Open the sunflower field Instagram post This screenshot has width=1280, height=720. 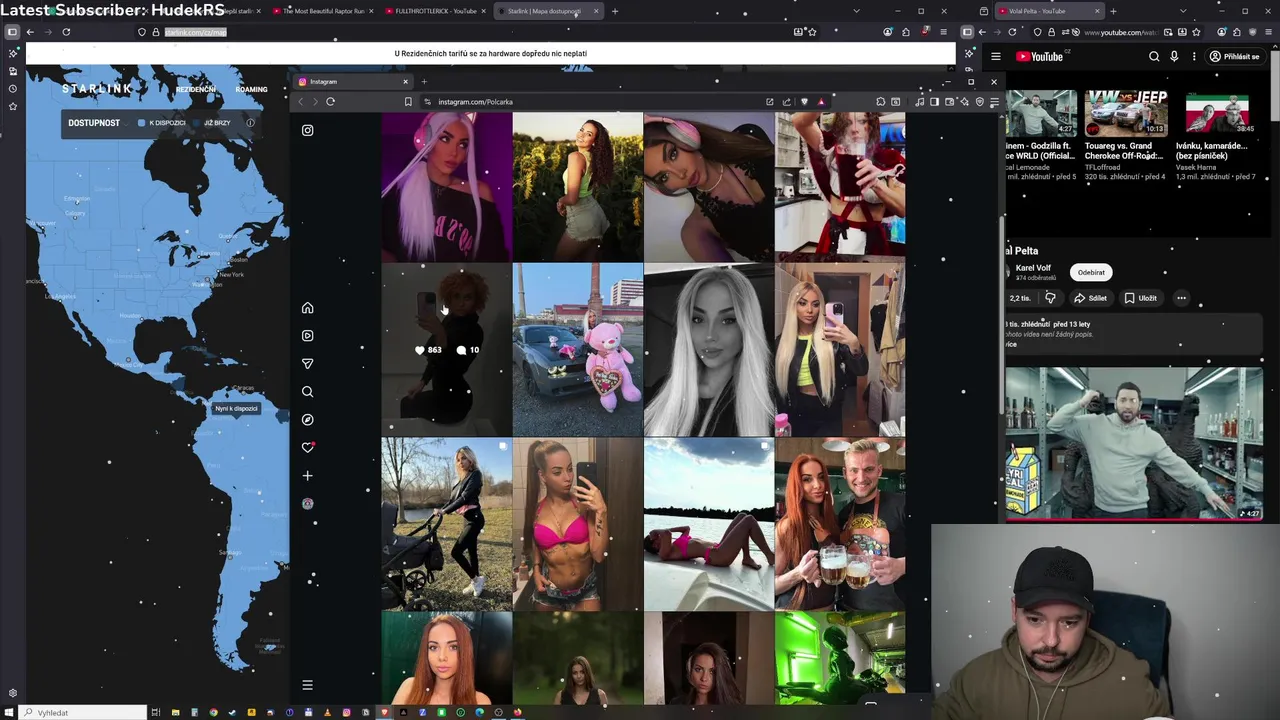tap(577, 186)
